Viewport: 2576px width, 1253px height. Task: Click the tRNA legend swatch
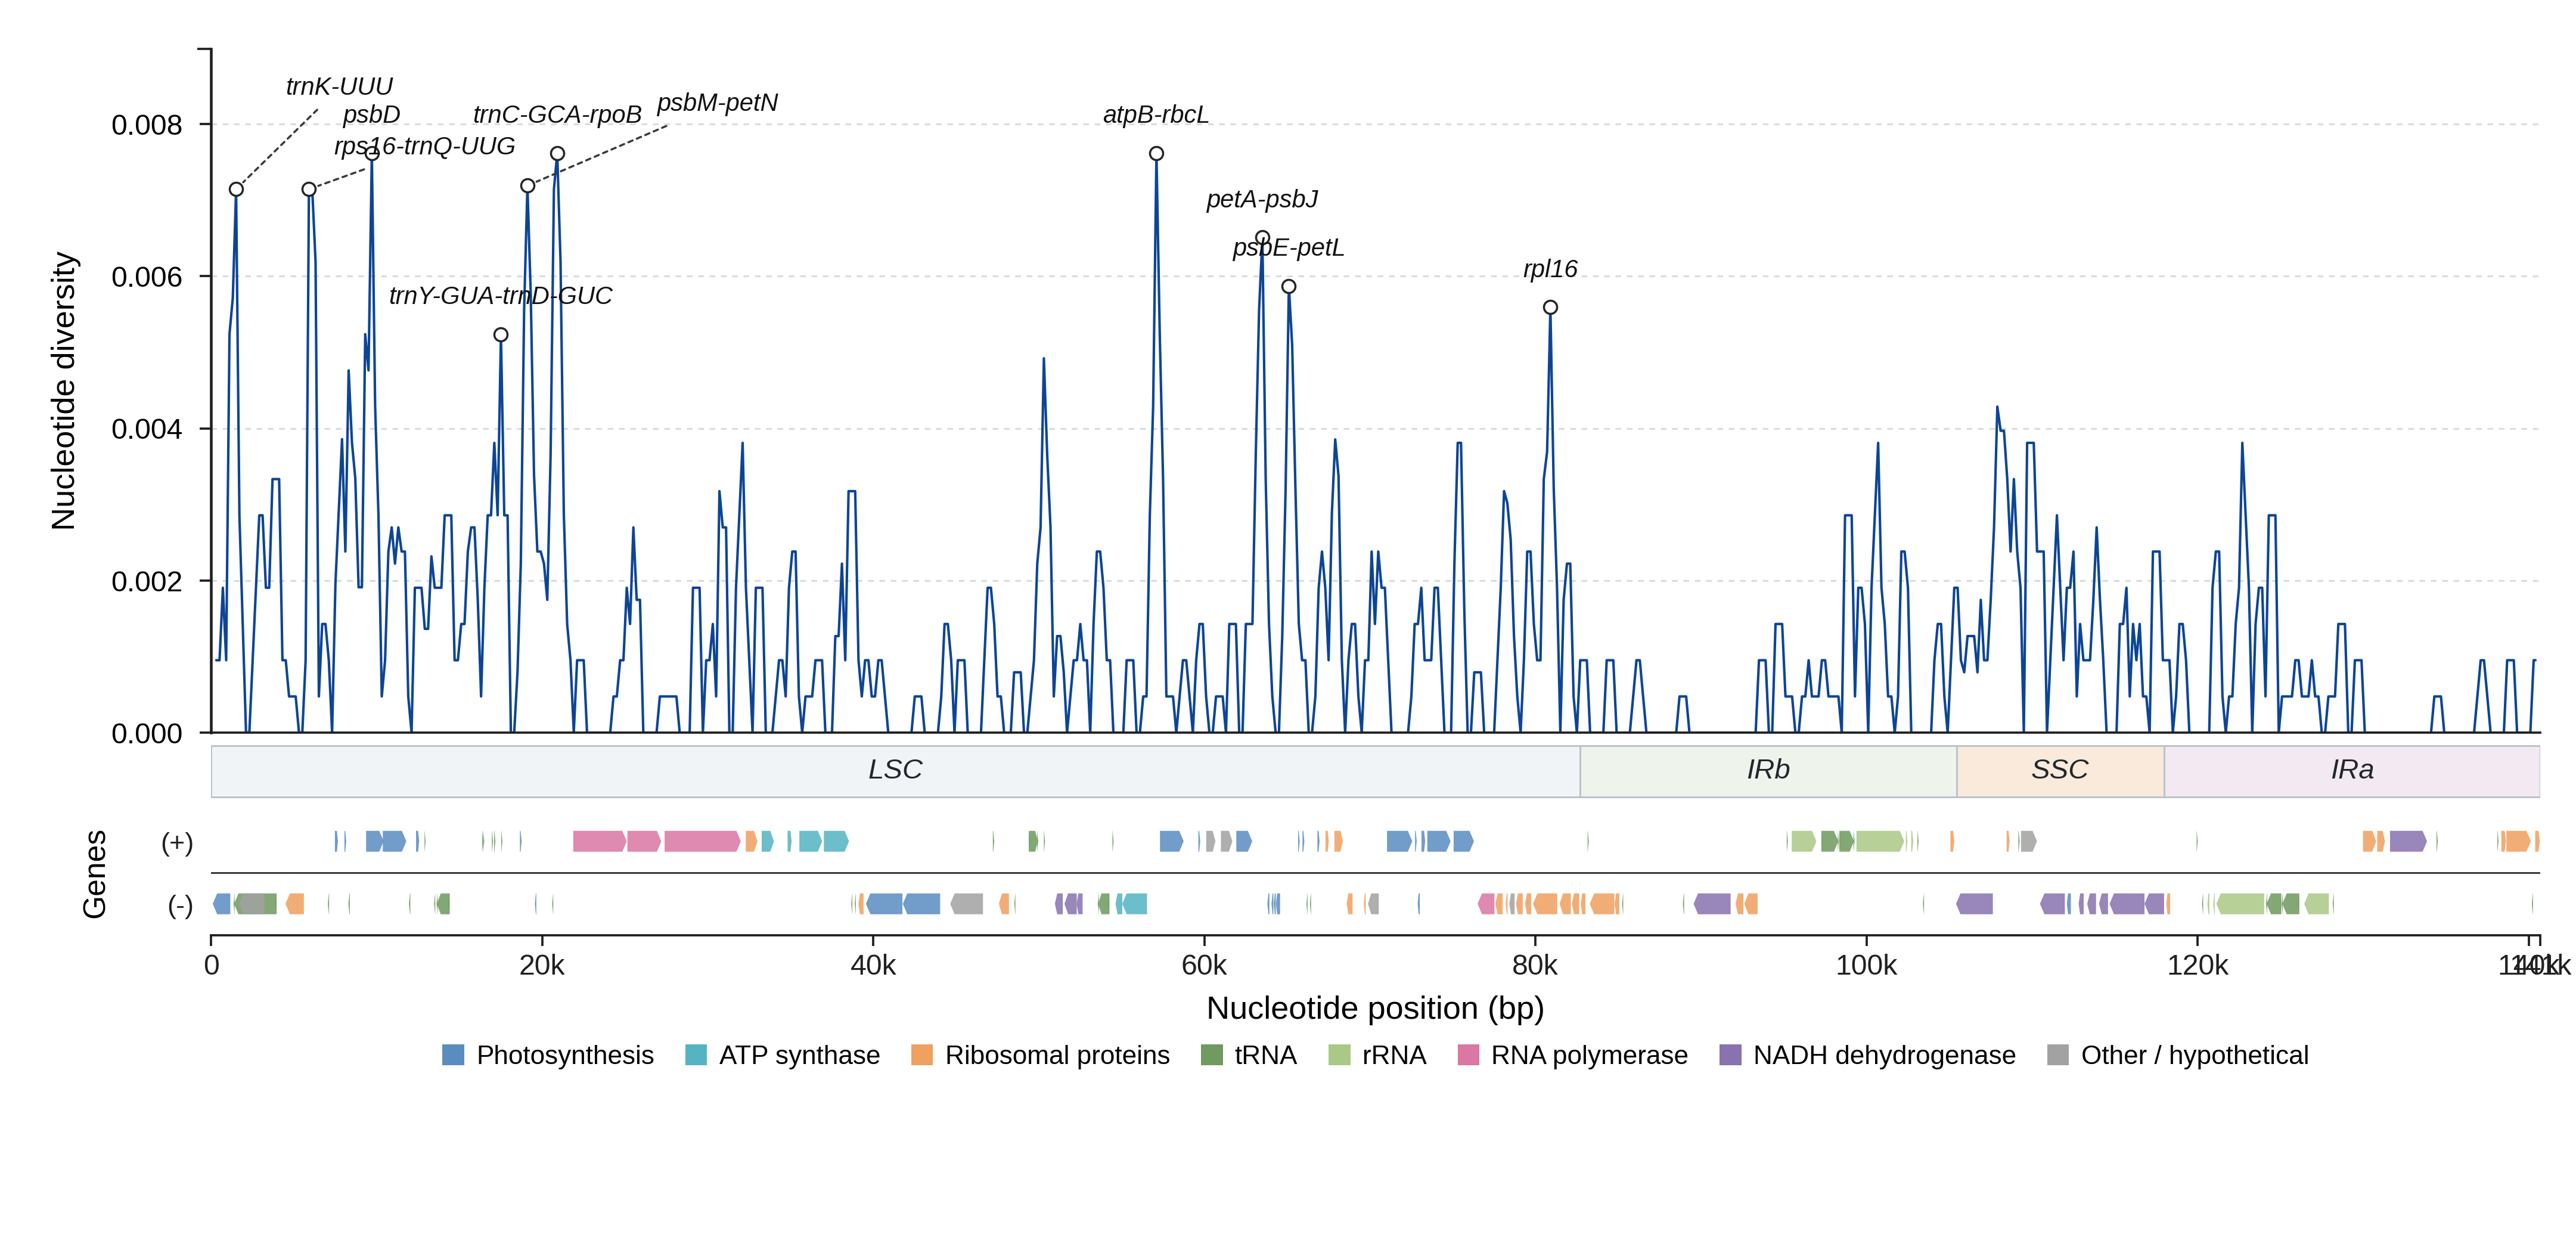[1212, 1055]
